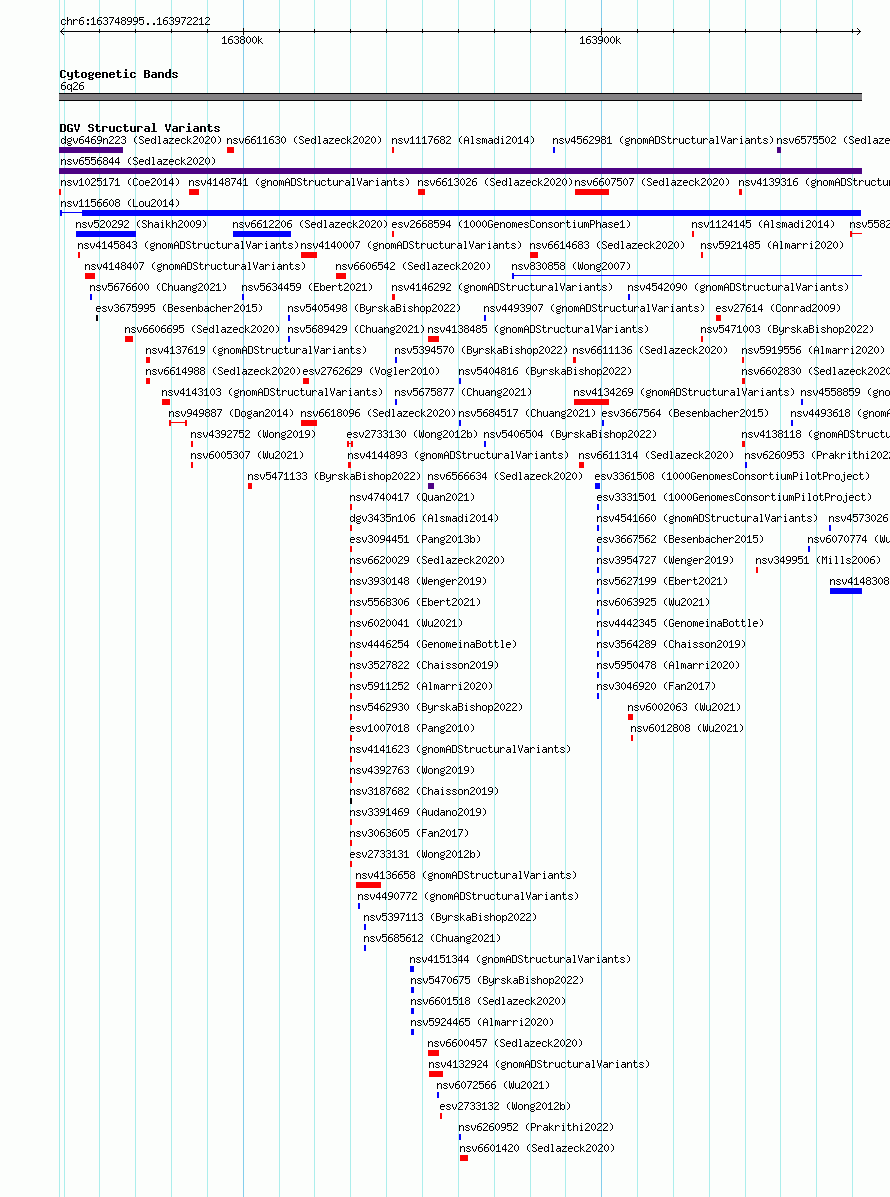Select nsv6614683 (Sedlazeck2020) label
890x1197 pixels.
(607, 245)
